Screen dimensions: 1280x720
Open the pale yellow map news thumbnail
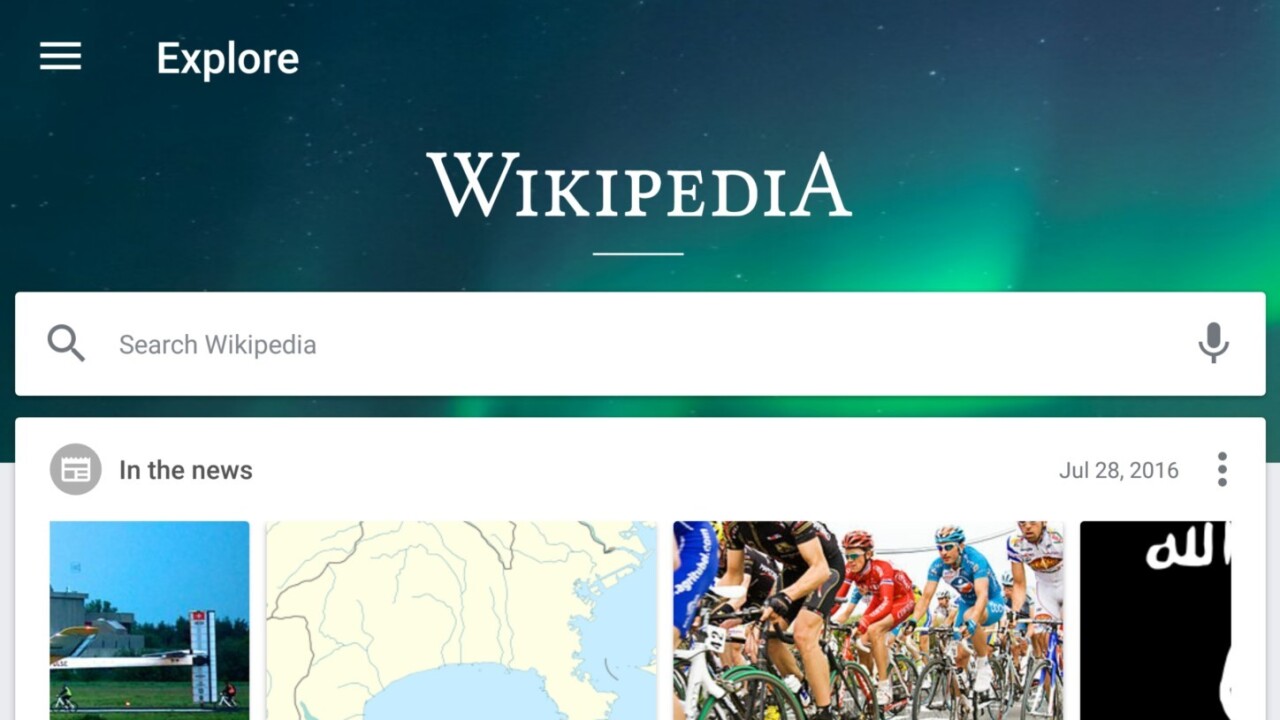(x=461, y=620)
